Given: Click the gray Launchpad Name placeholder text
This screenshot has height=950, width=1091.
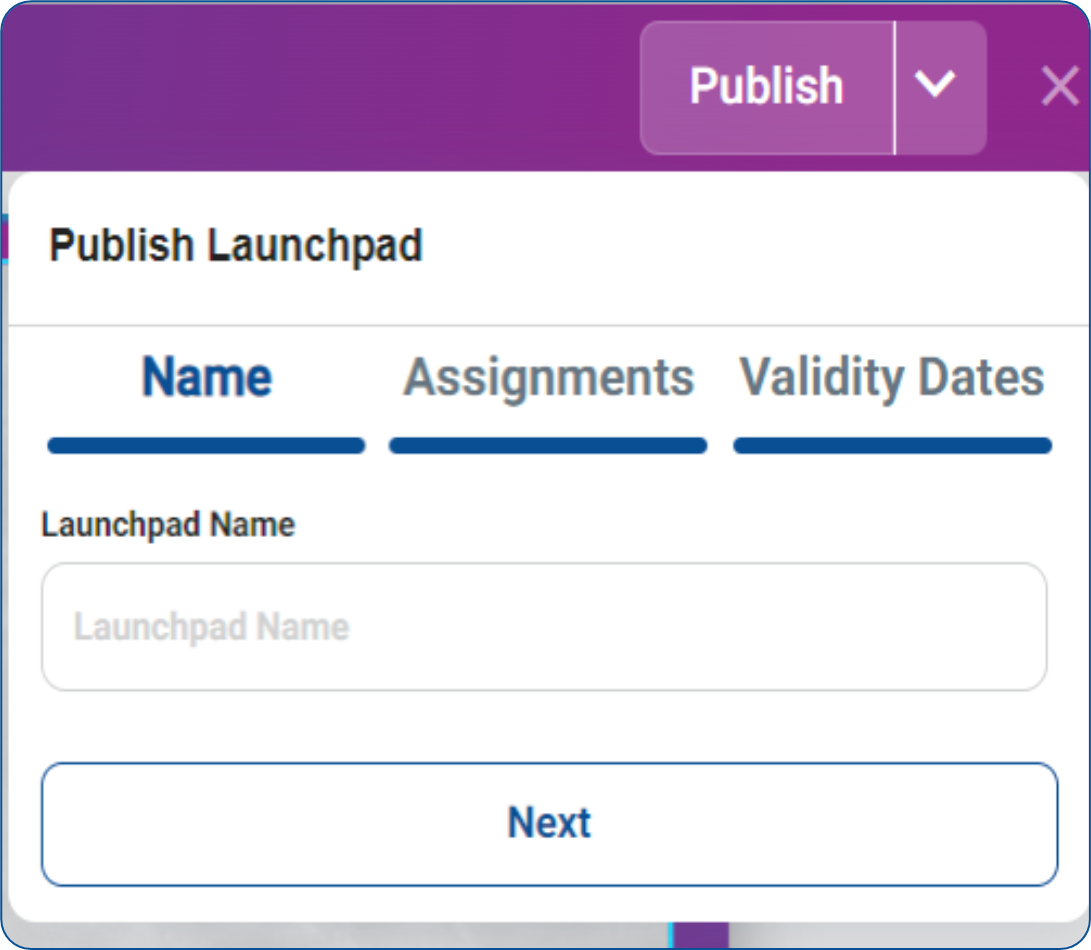Looking at the screenshot, I should [211, 627].
